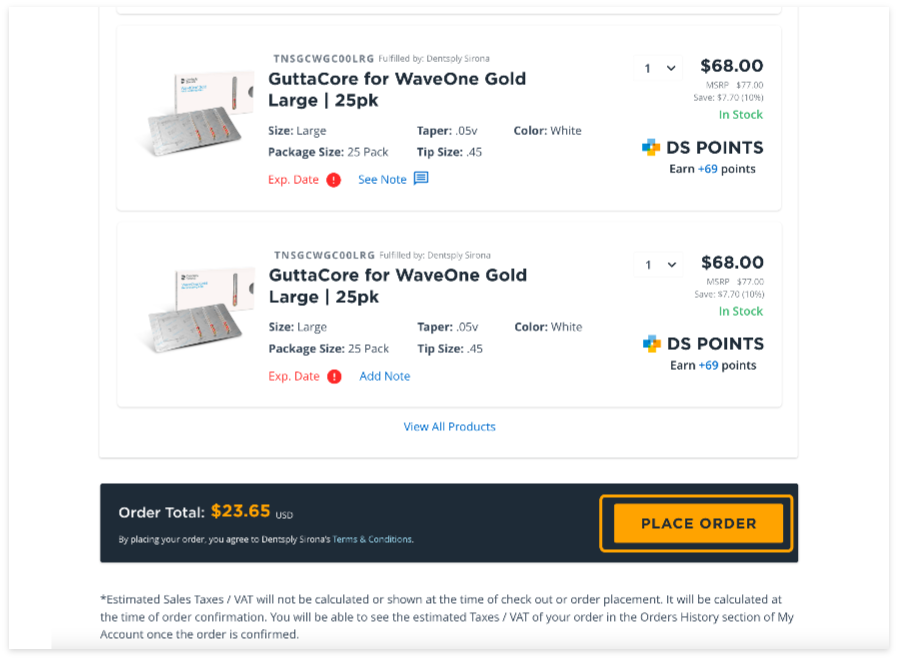The image size is (898, 660).
Task: Click the DS Points logo on the first product
Action: (x=651, y=148)
